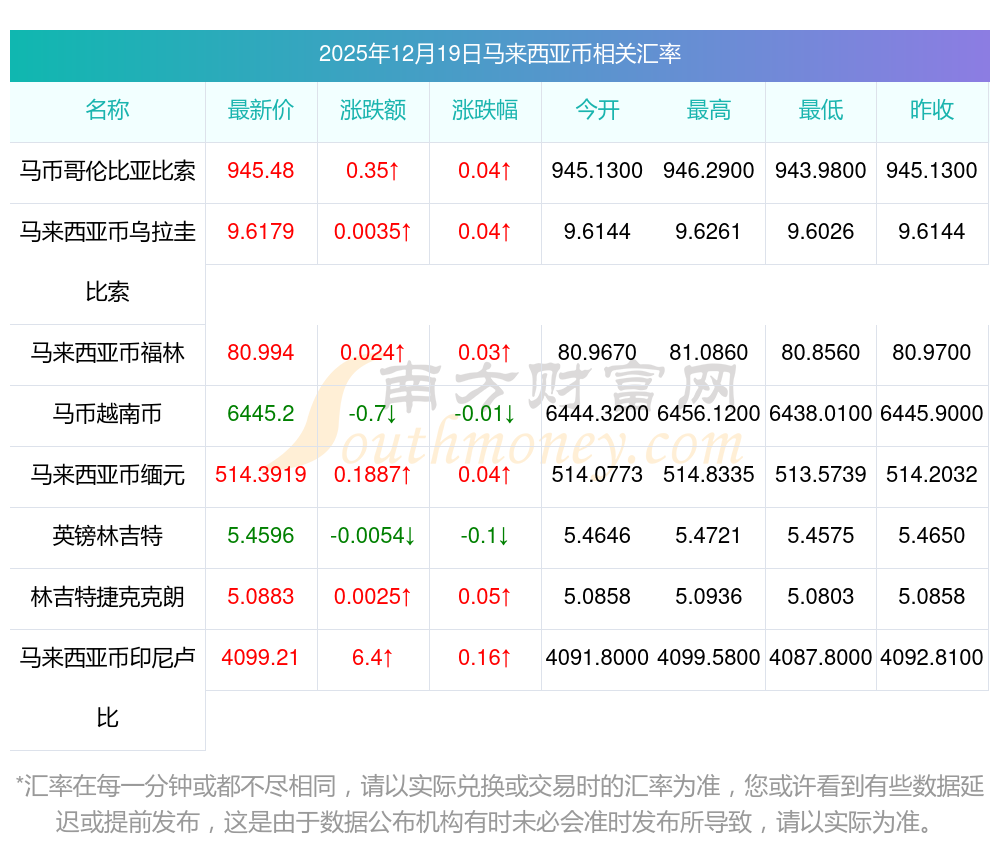Select the 0.16↑ percent change cell
The image size is (1000, 853).
tap(485, 658)
